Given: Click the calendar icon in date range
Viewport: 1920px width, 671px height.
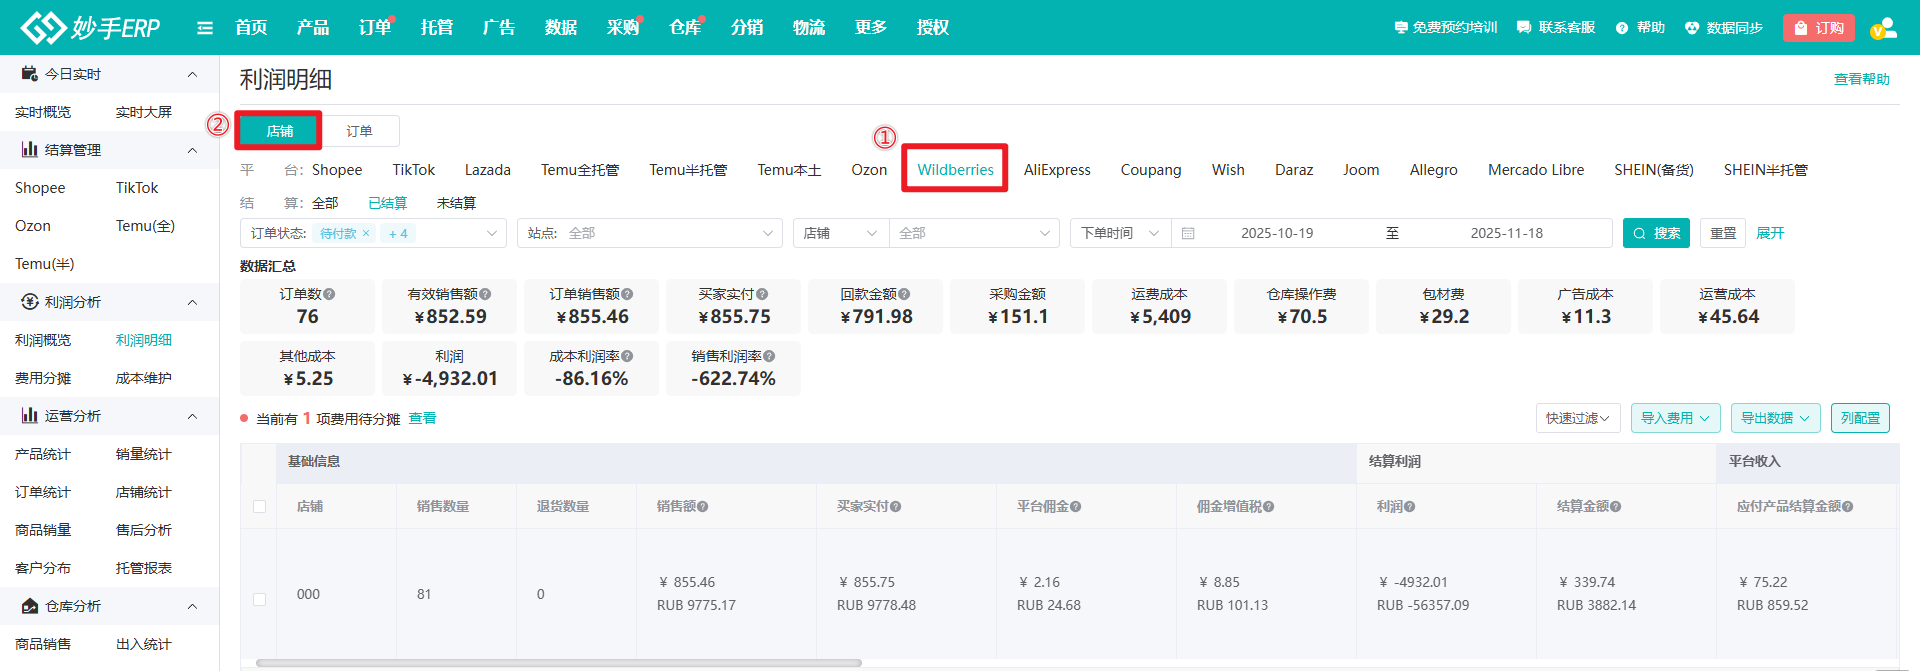Looking at the screenshot, I should point(1188,234).
